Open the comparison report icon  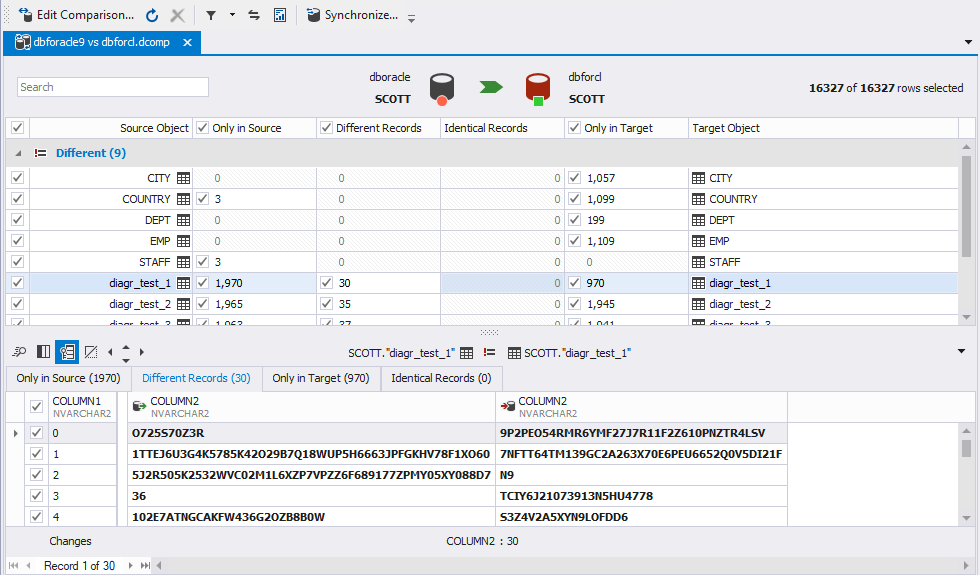[280, 15]
